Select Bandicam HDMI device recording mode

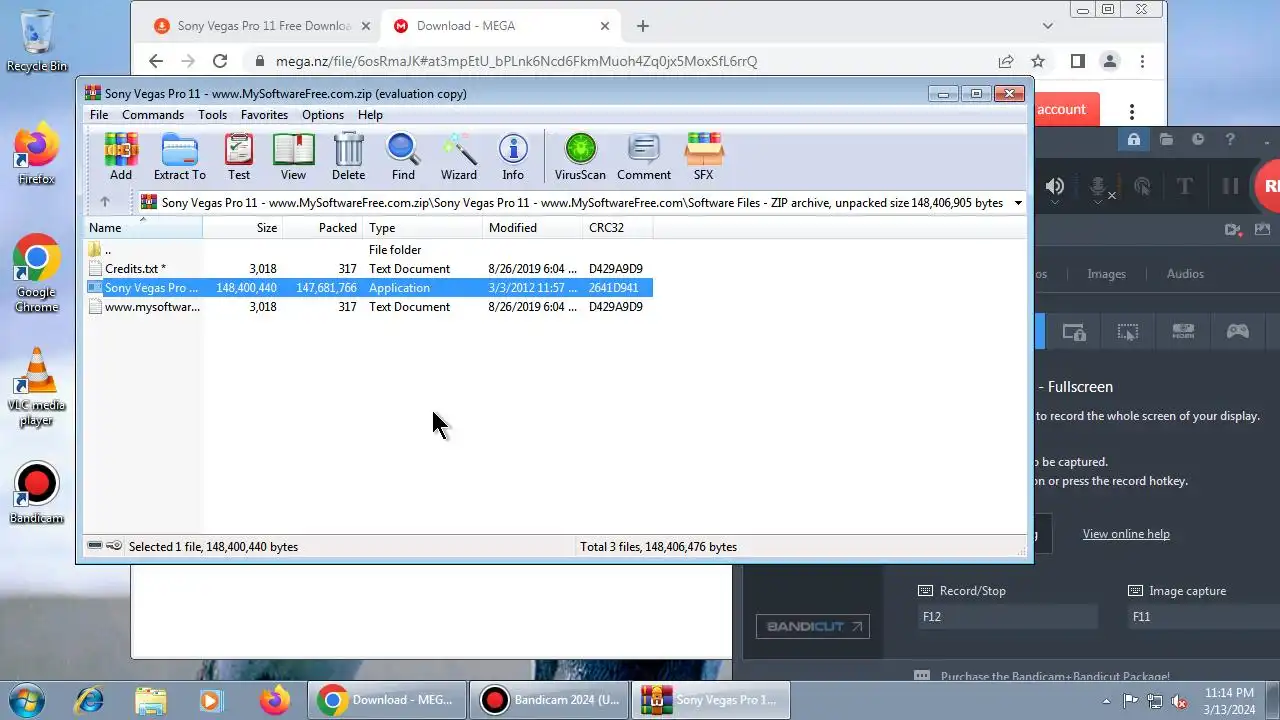point(1183,332)
